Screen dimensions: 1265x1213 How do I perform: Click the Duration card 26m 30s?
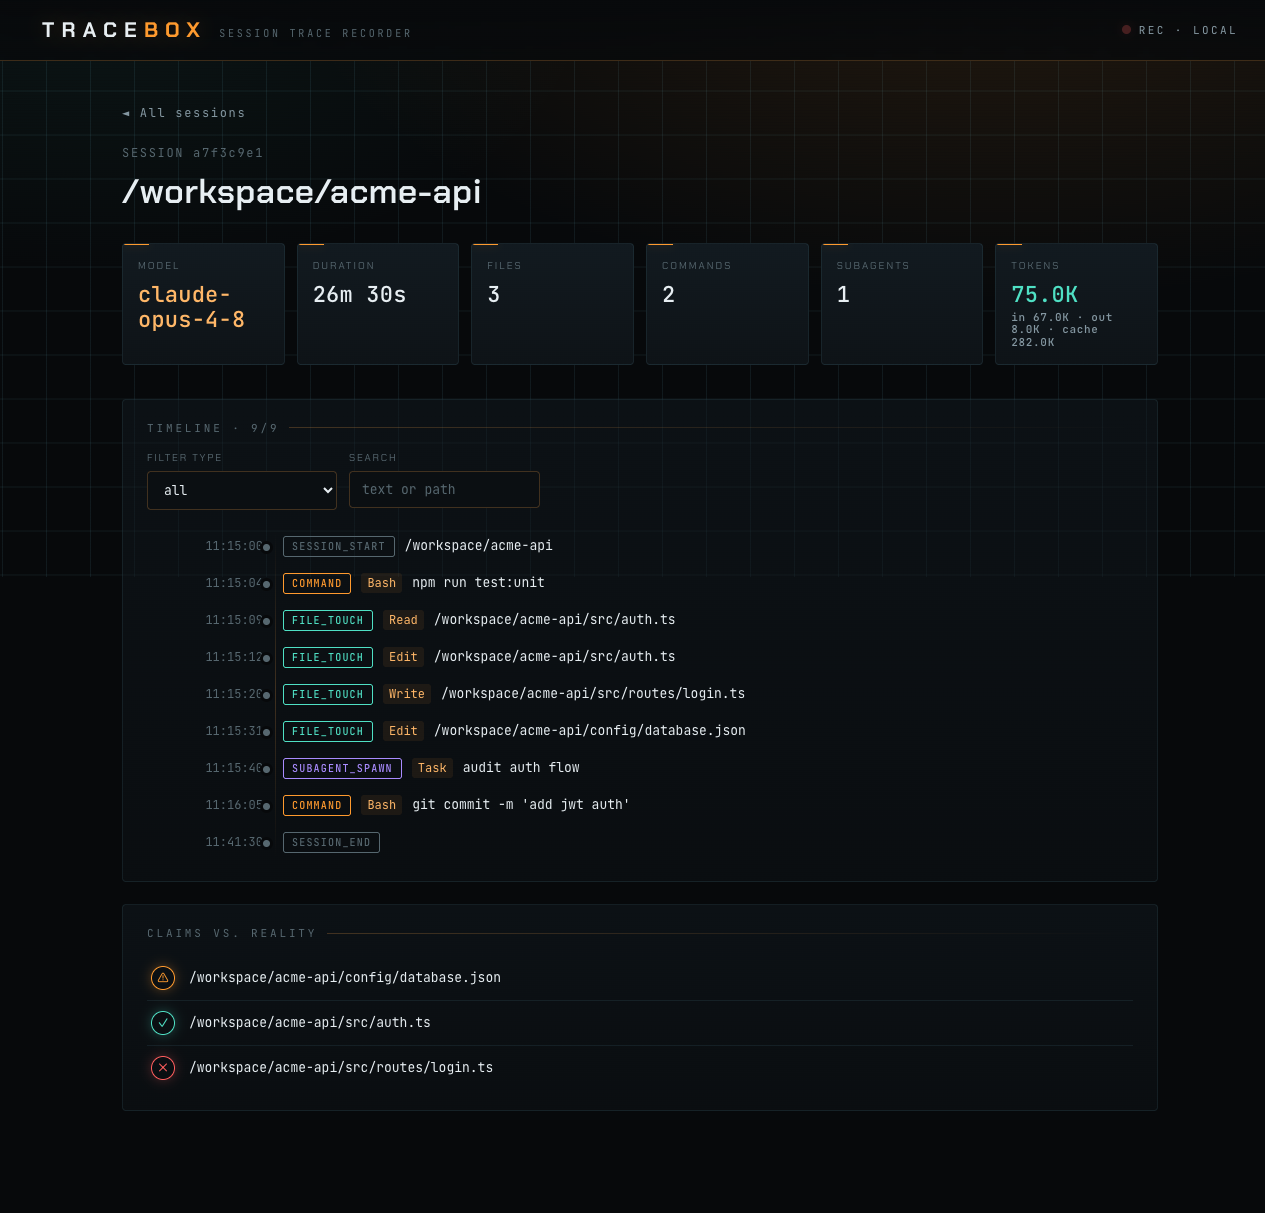point(378,304)
